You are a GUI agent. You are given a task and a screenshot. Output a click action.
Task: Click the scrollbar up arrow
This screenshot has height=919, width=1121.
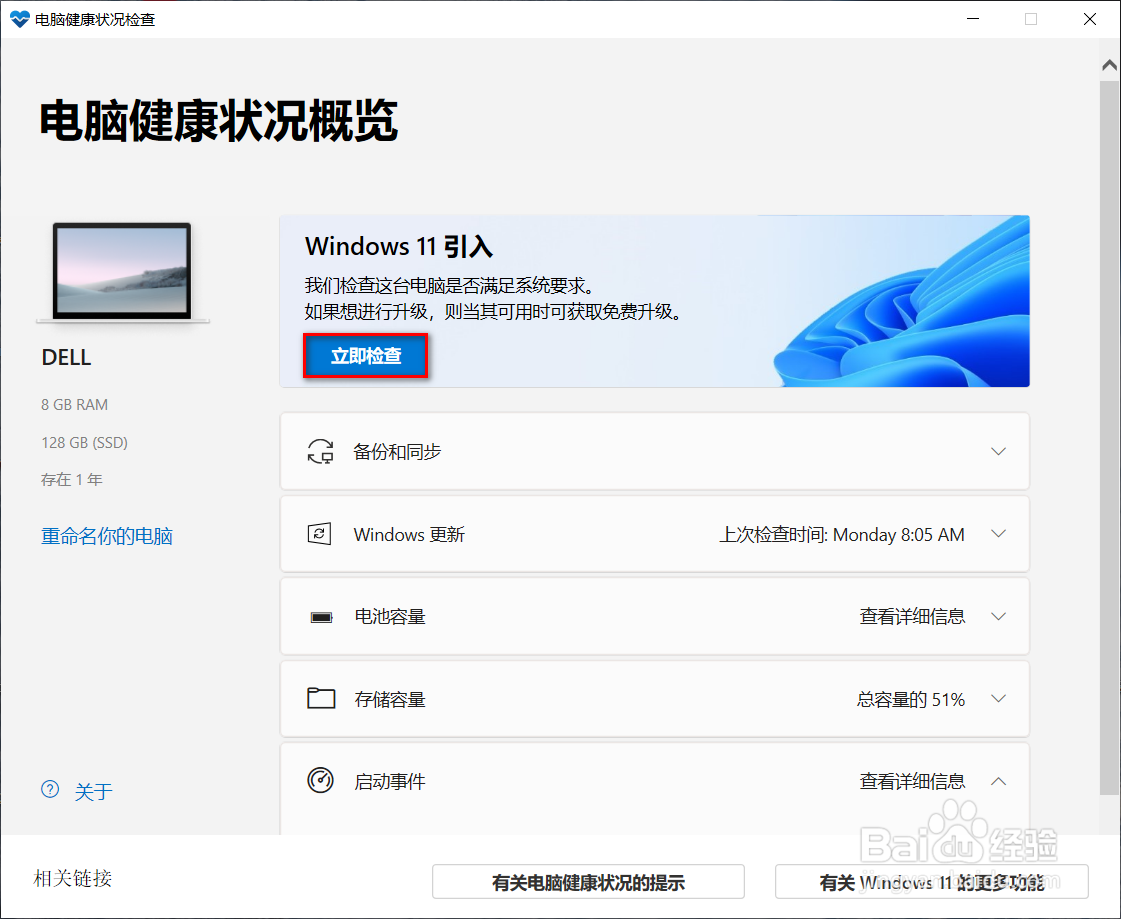pos(1110,65)
